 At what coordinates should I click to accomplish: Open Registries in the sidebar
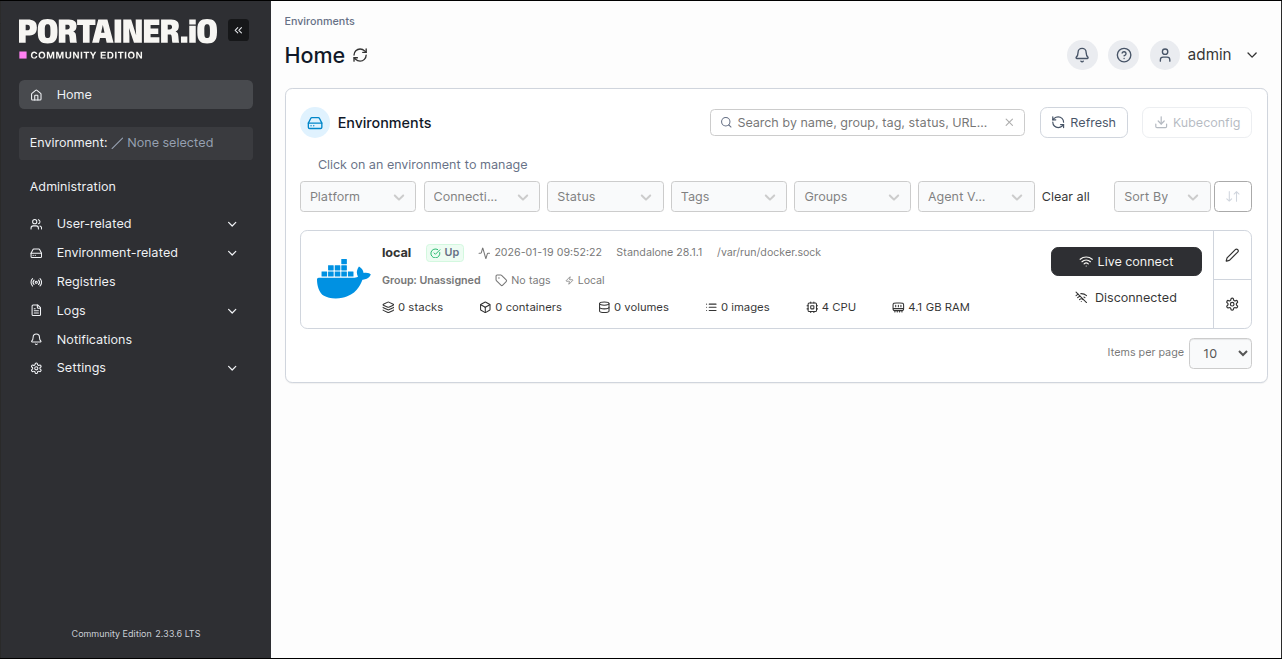pyautogui.click(x=86, y=282)
